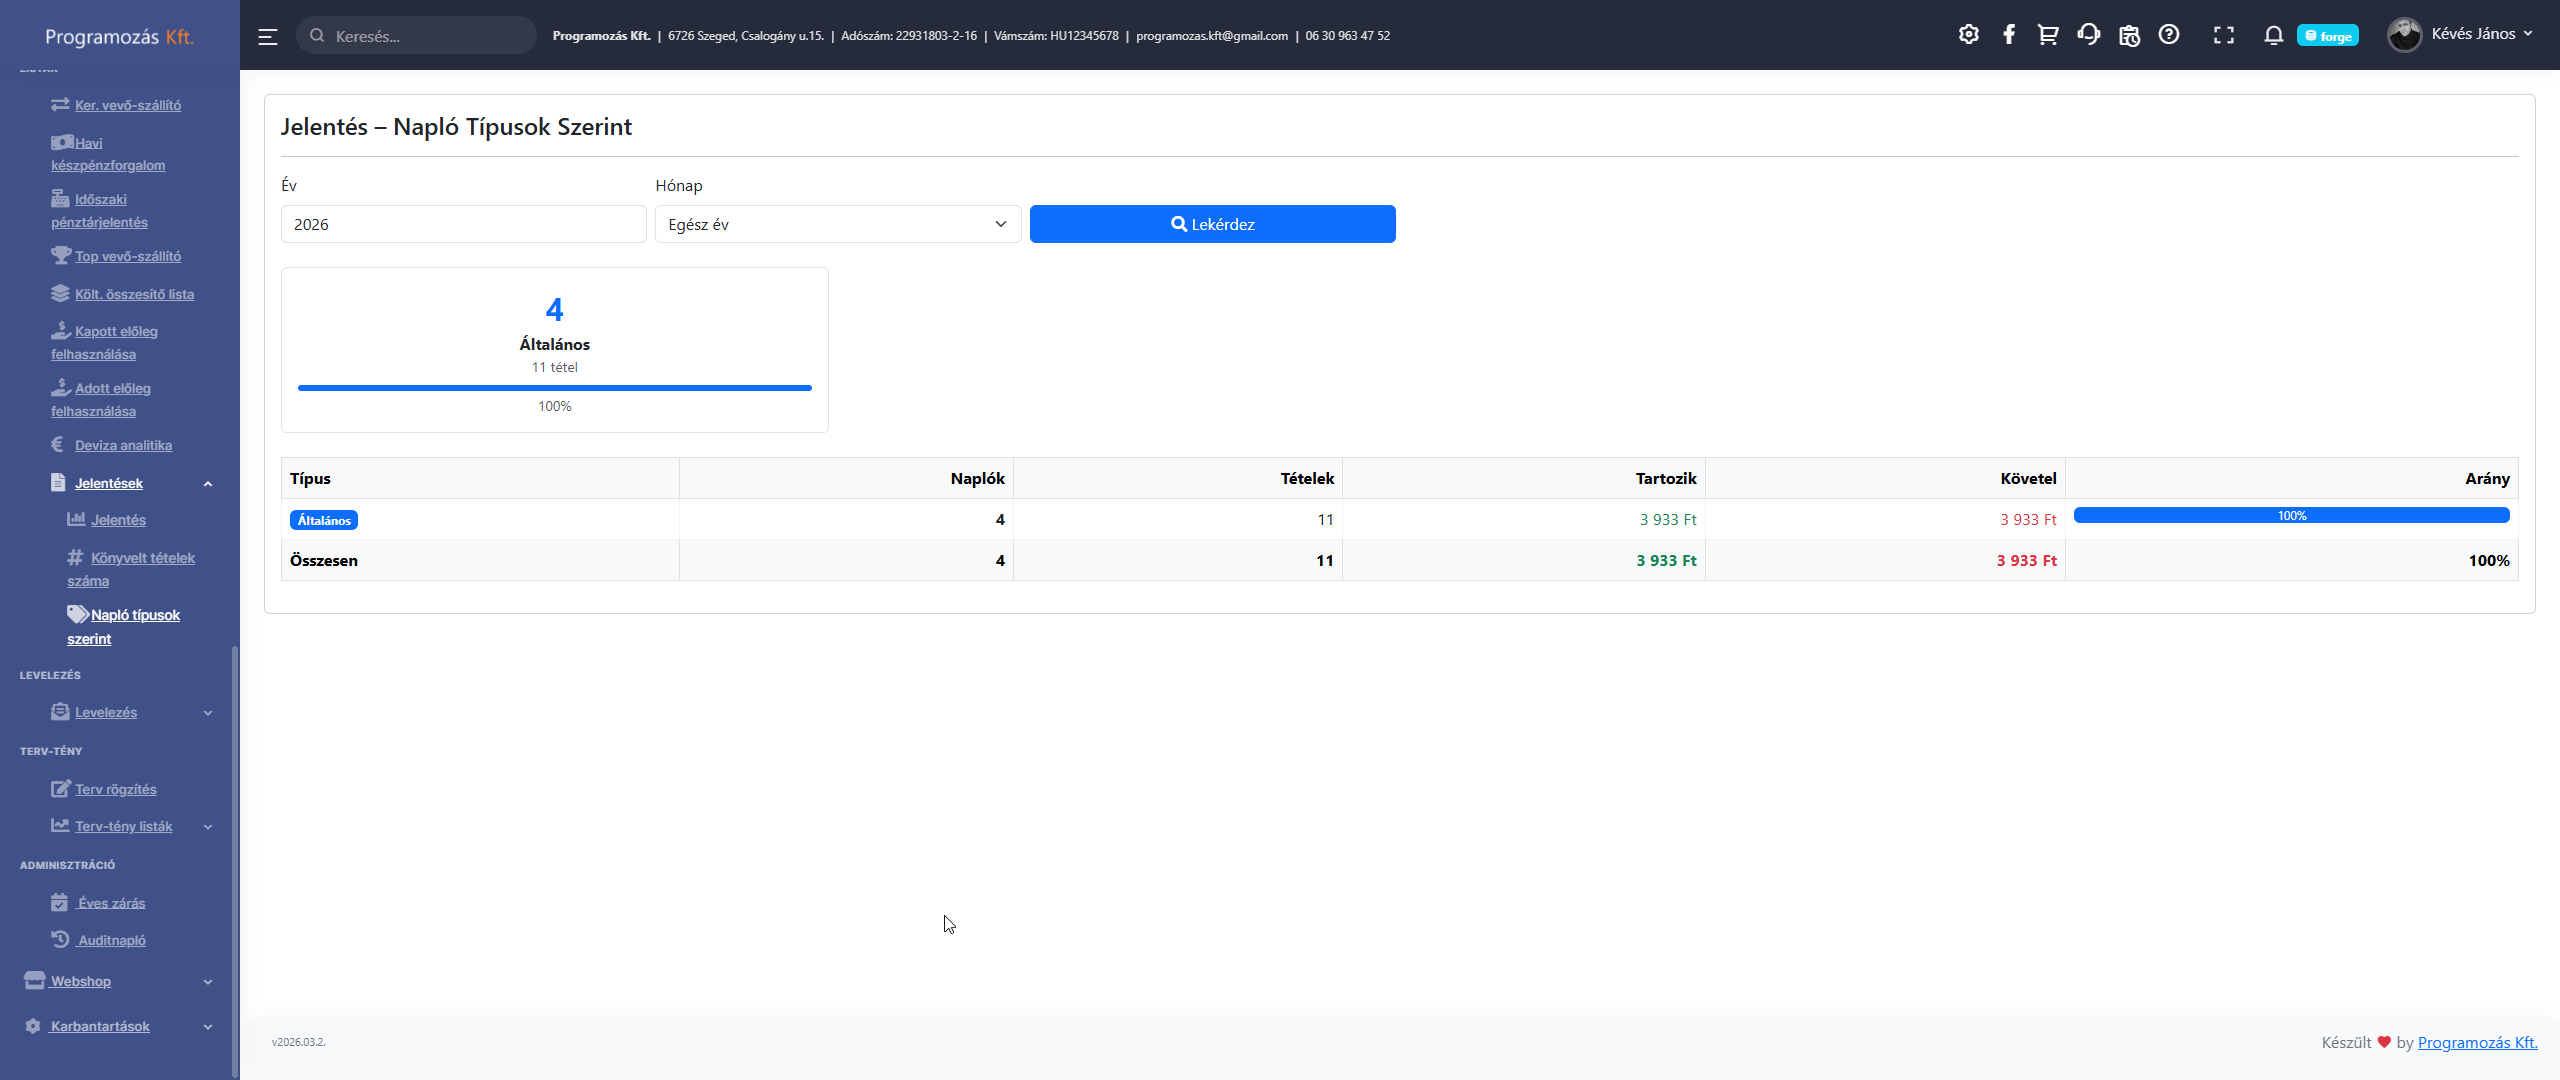2560x1080 pixels.
Task: Select Napló típusok szerint item
Action: coord(124,626)
